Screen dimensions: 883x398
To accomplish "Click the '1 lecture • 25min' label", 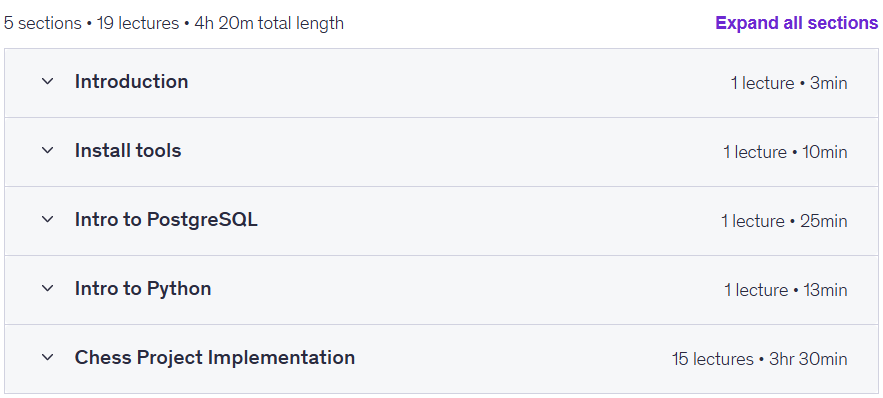I will 784,221.
